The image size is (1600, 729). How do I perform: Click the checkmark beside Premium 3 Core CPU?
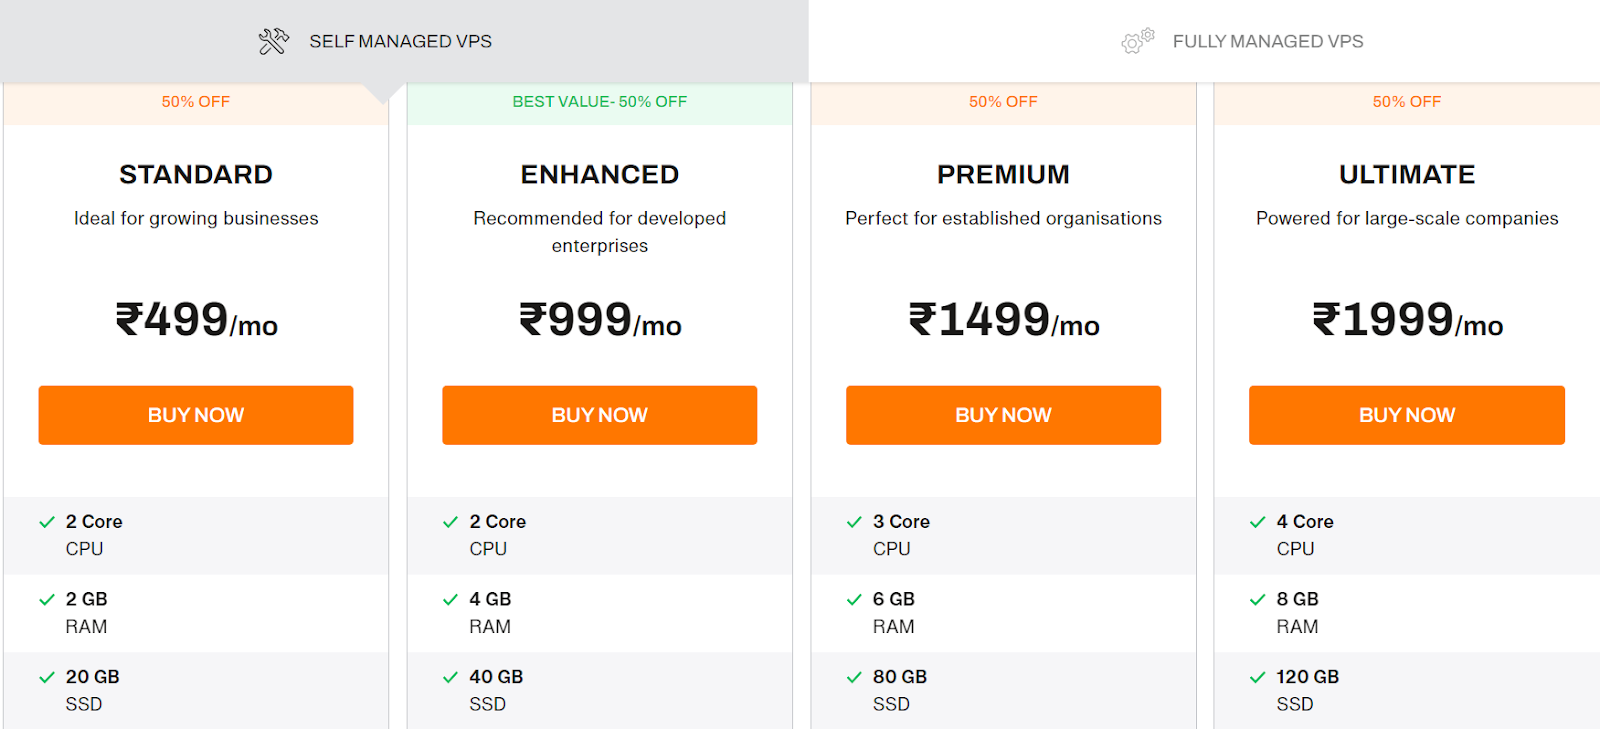[x=854, y=522]
